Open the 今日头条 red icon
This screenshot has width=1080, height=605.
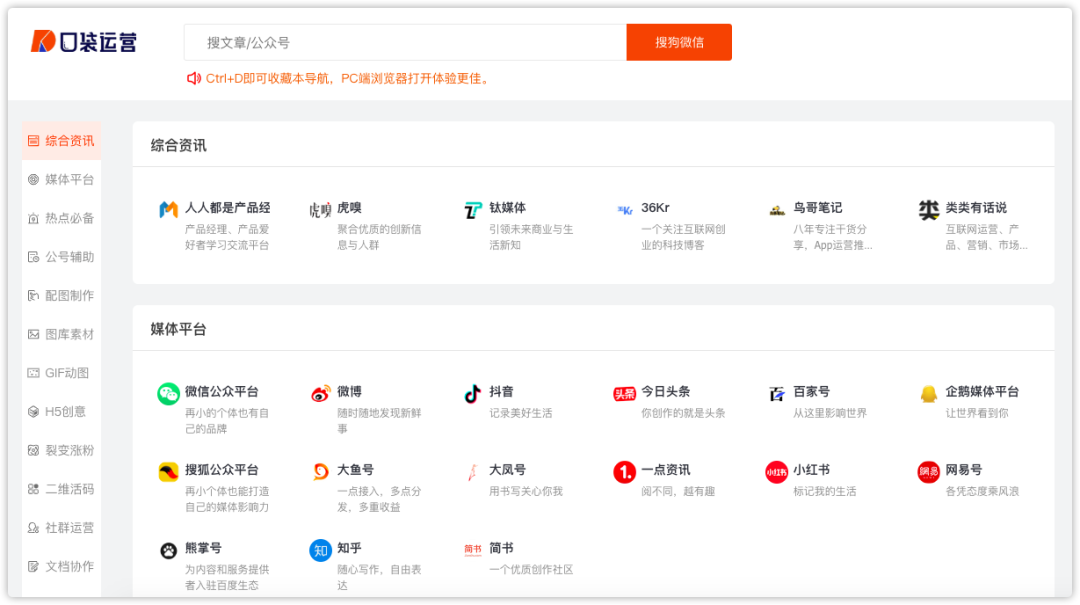click(x=625, y=393)
